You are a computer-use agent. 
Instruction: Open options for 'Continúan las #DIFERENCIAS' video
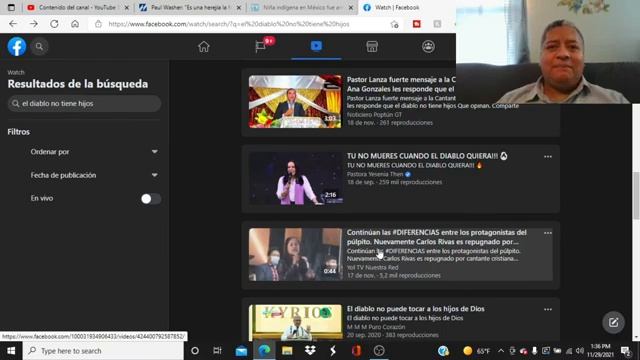tap(548, 233)
